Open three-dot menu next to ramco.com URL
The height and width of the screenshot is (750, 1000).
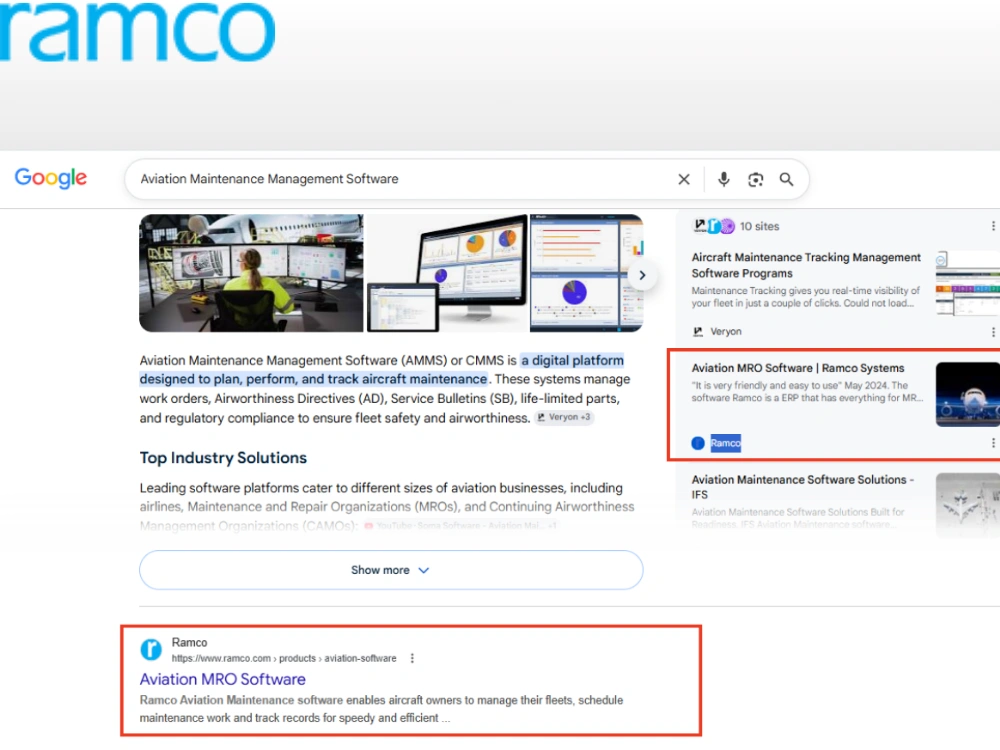click(x=412, y=658)
